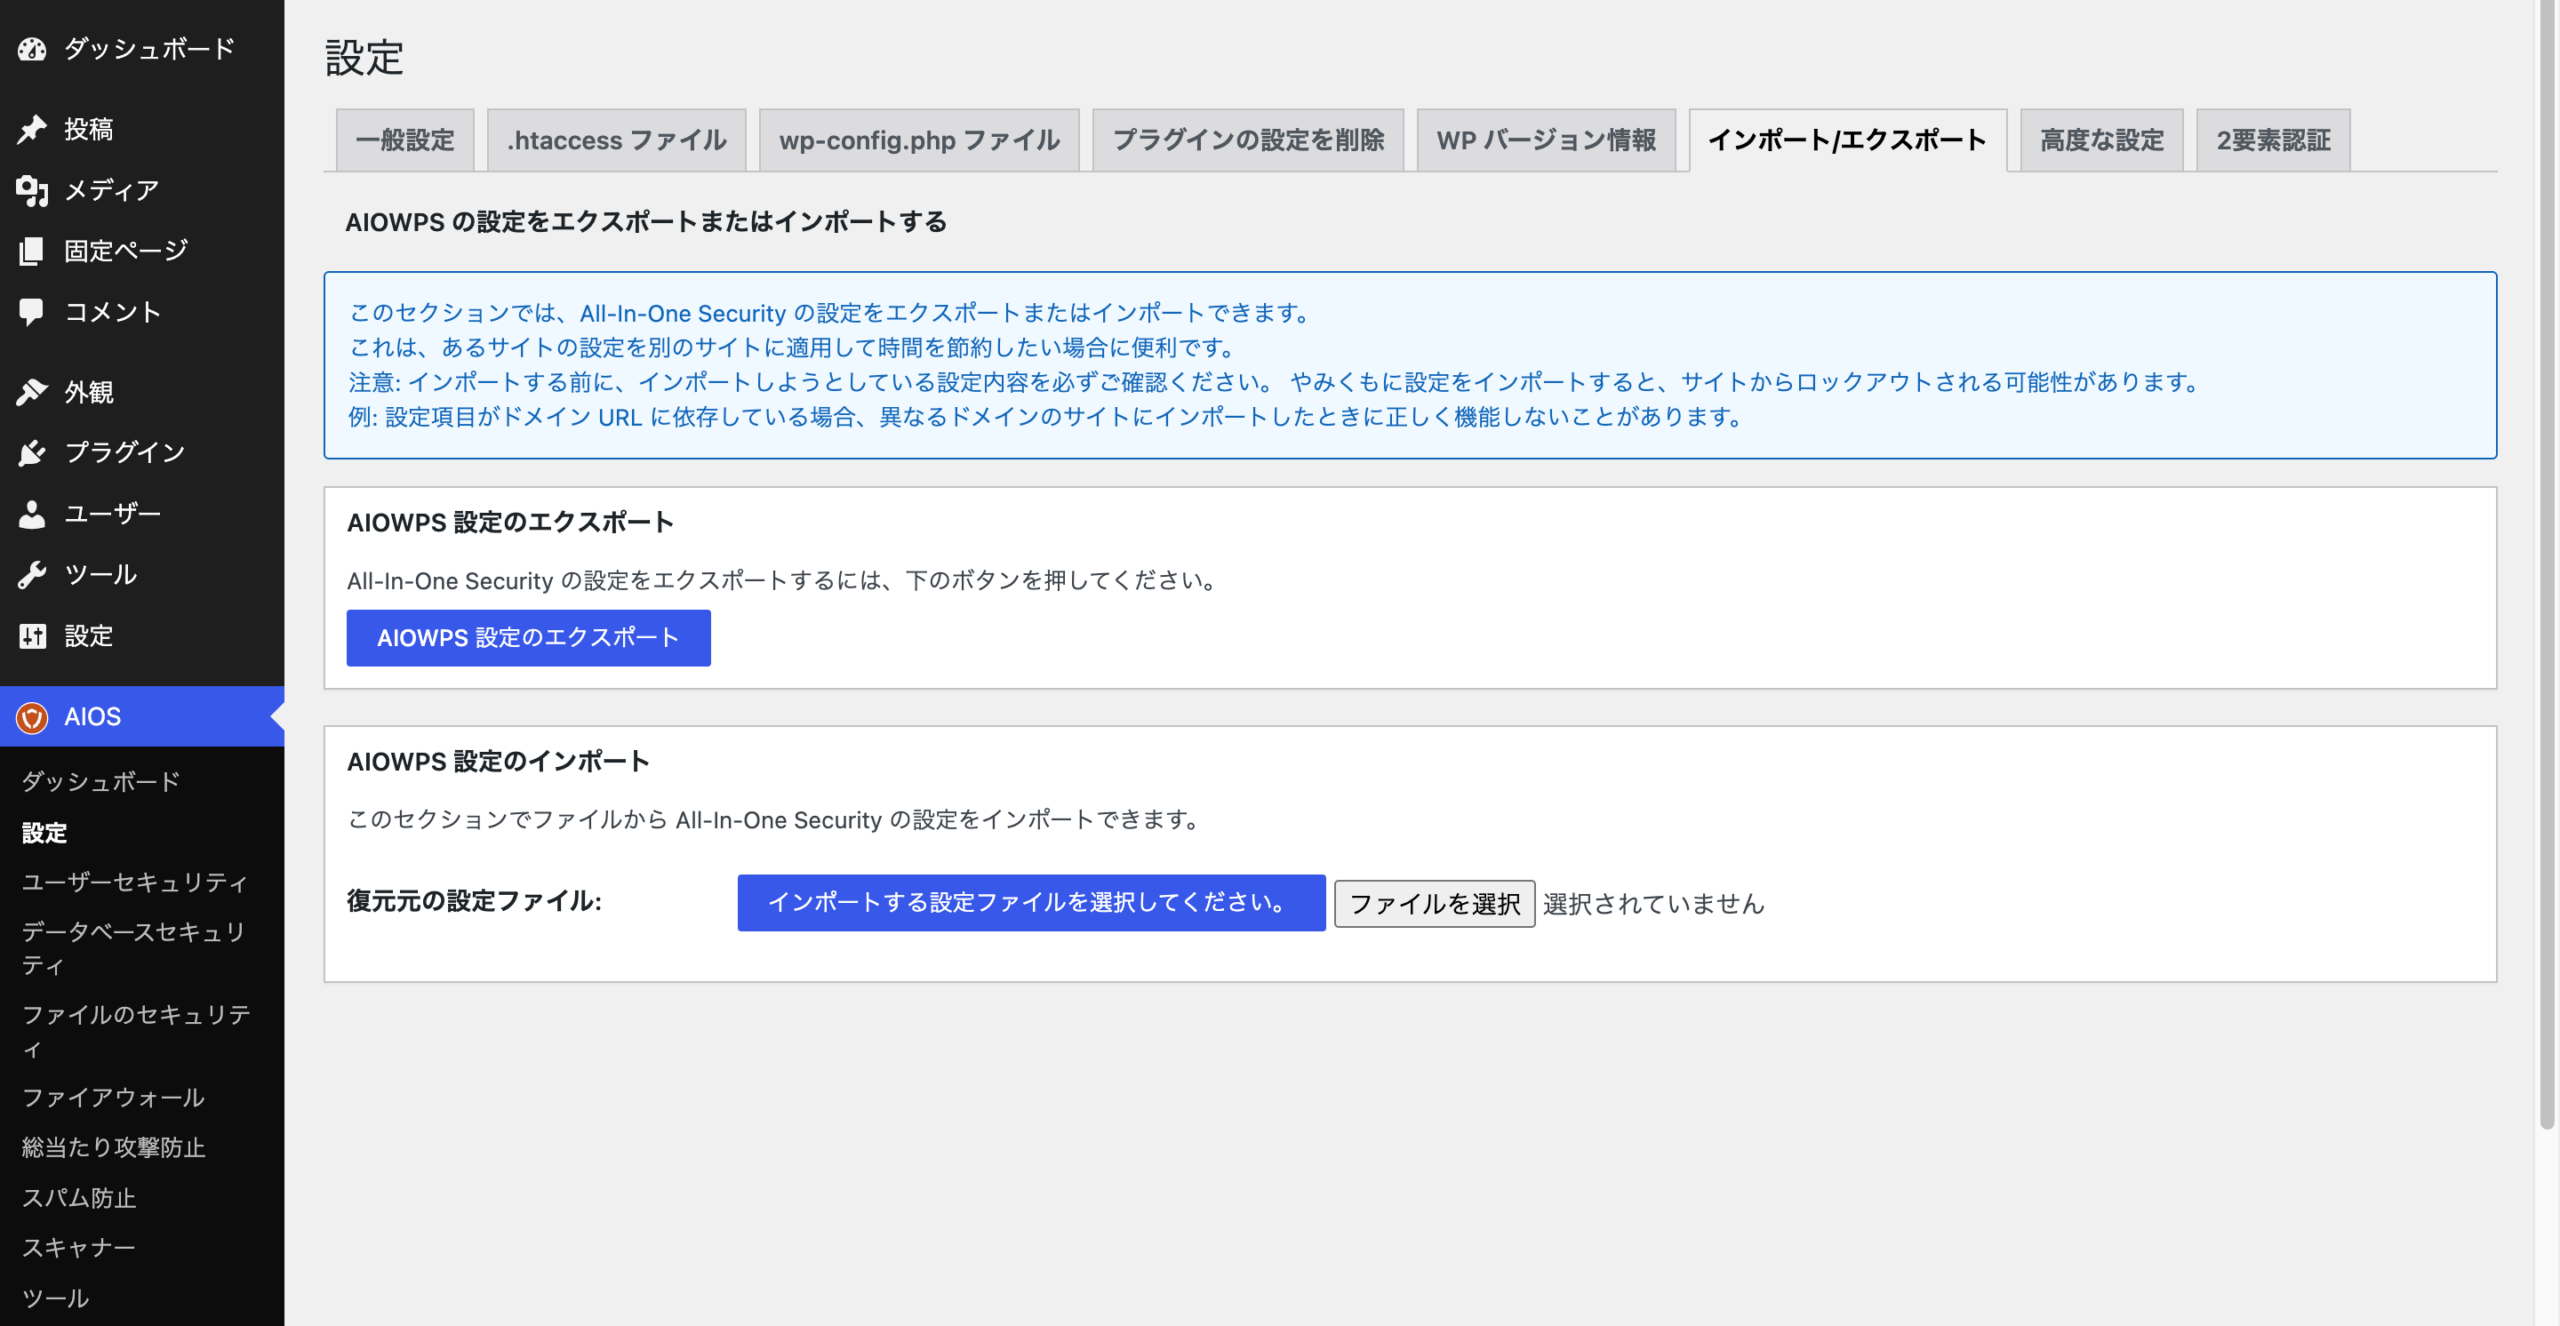Click the ファイルを選択 file chooser button
The width and height of the screenshot is (2560, 1326).
[x=1434, y=904]
